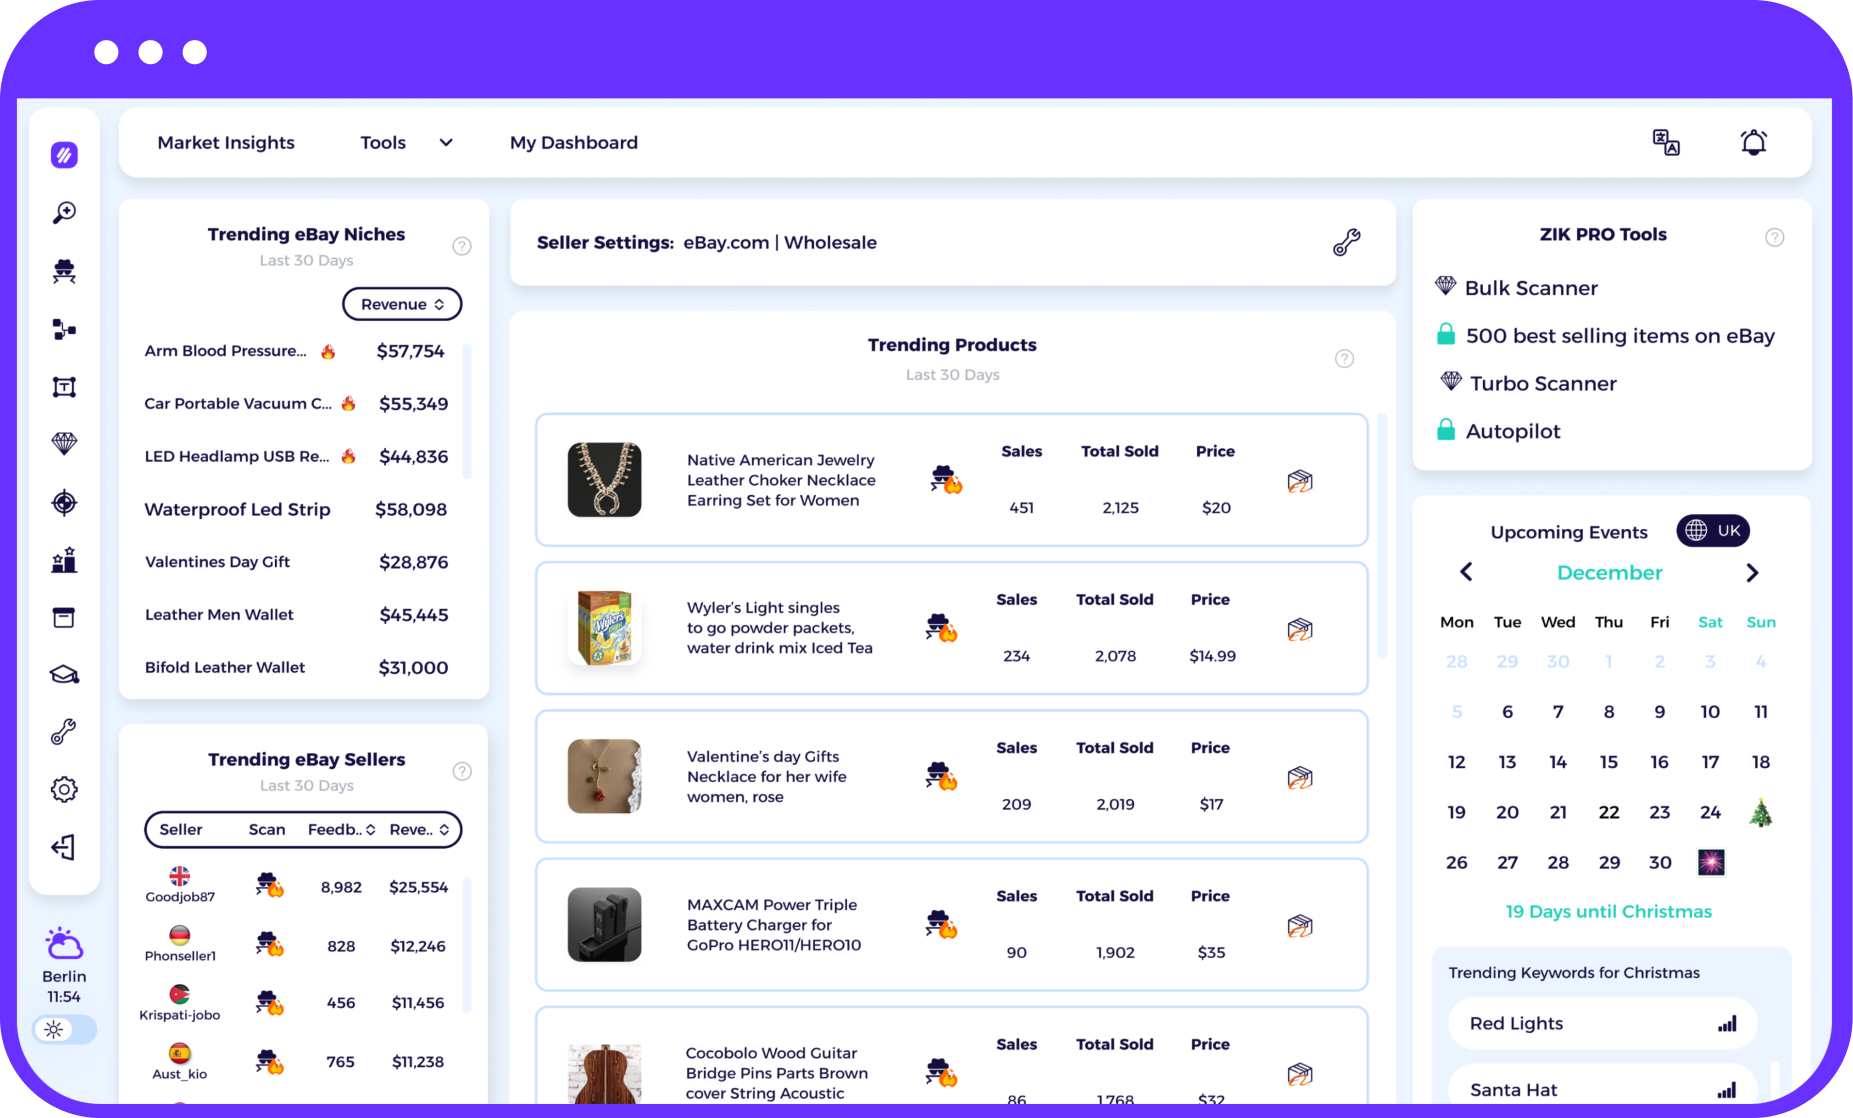Open Market Insights tab

tap(226, 143)
